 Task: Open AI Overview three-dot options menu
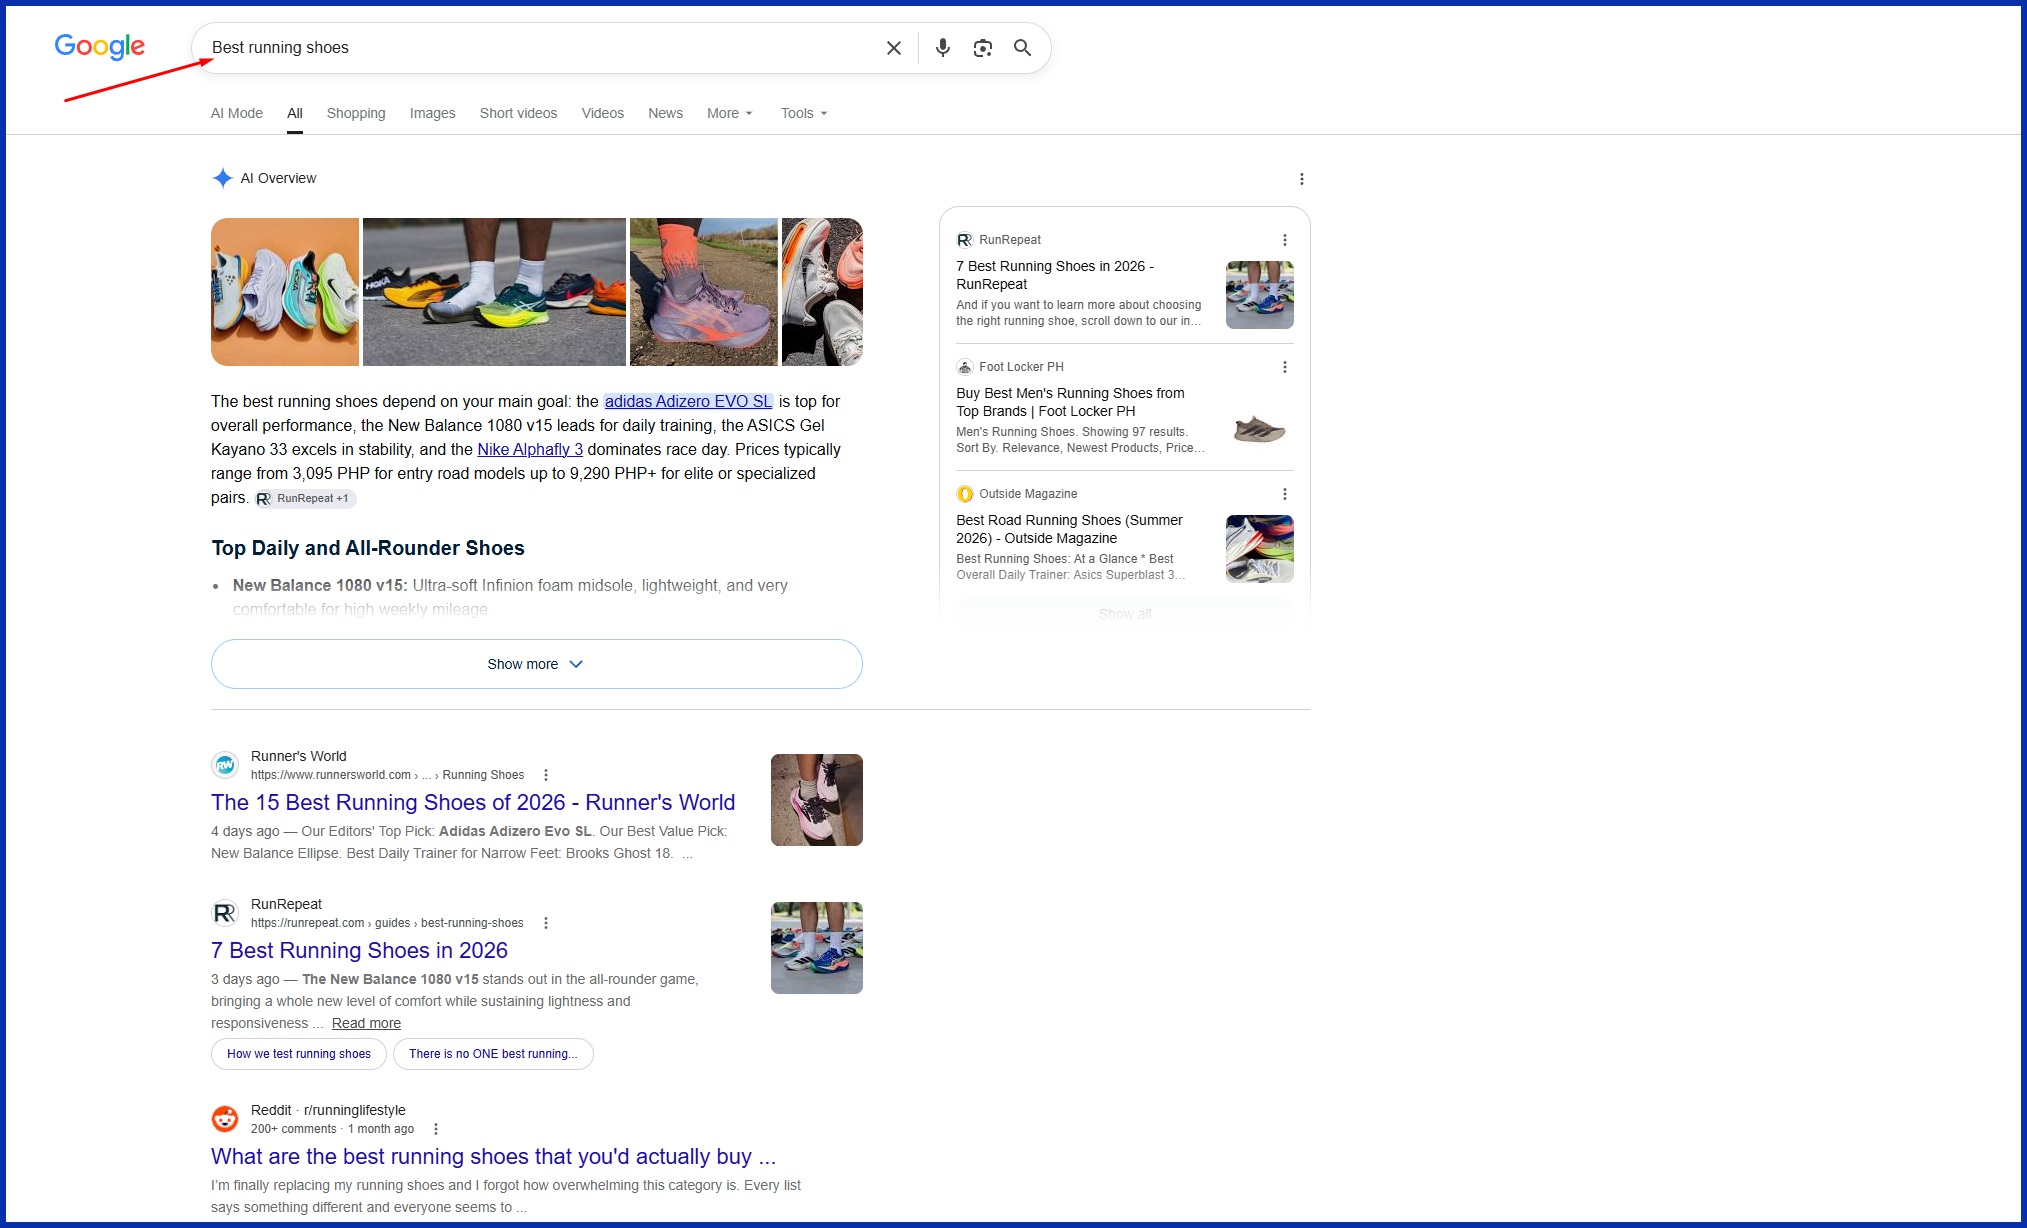(x=1301, y=179)
